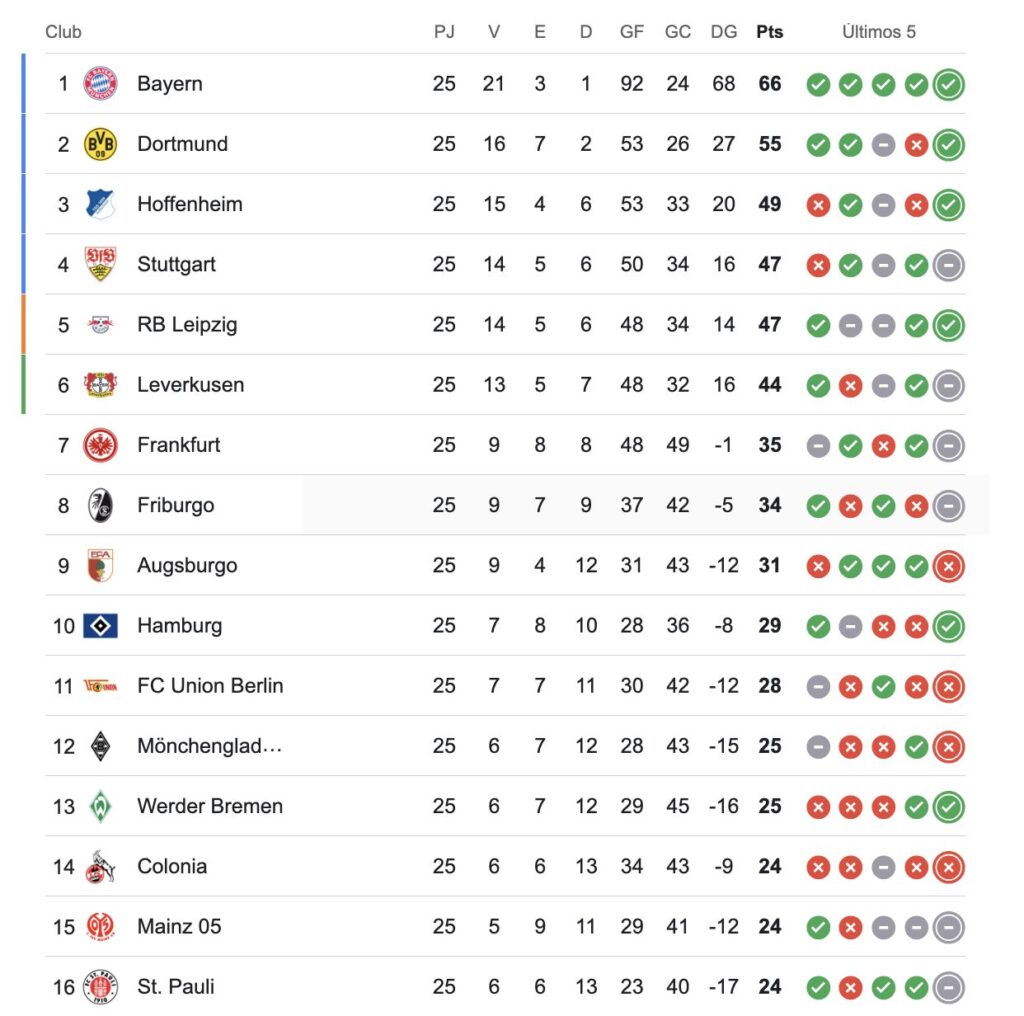Select the Frankfurt eagle crest
Image resolution: width=1024 pixels, height=1016 pixels.
100,445
